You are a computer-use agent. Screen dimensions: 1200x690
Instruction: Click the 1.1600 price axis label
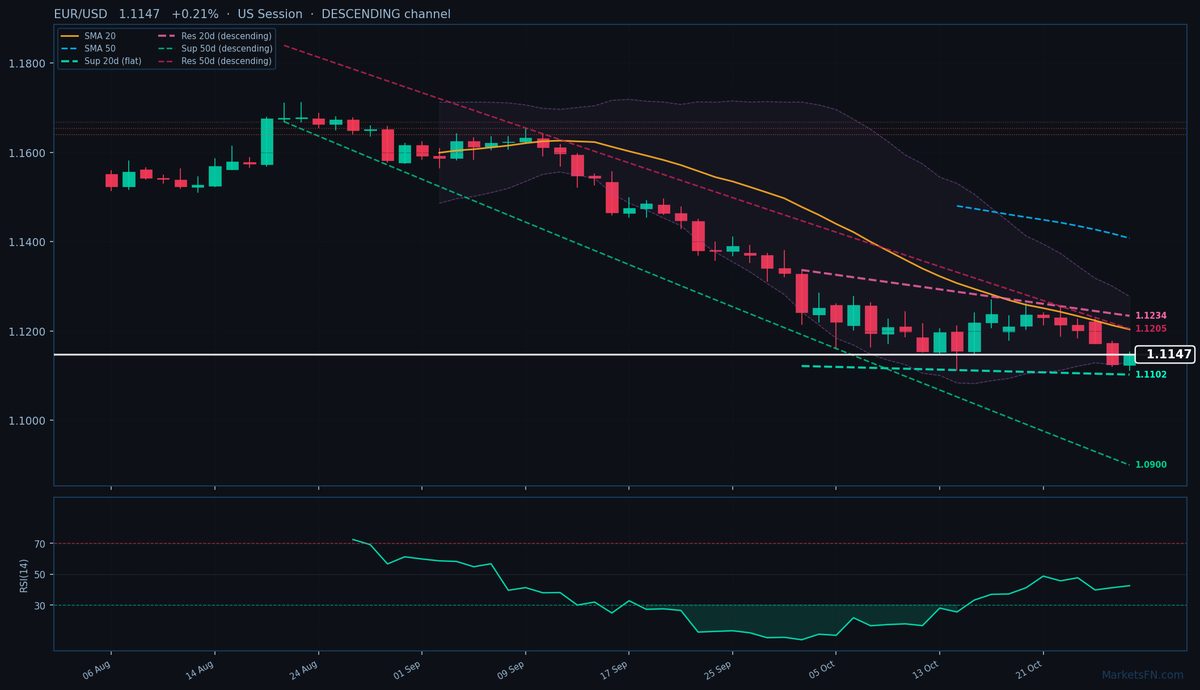click(x=27, y=153)
